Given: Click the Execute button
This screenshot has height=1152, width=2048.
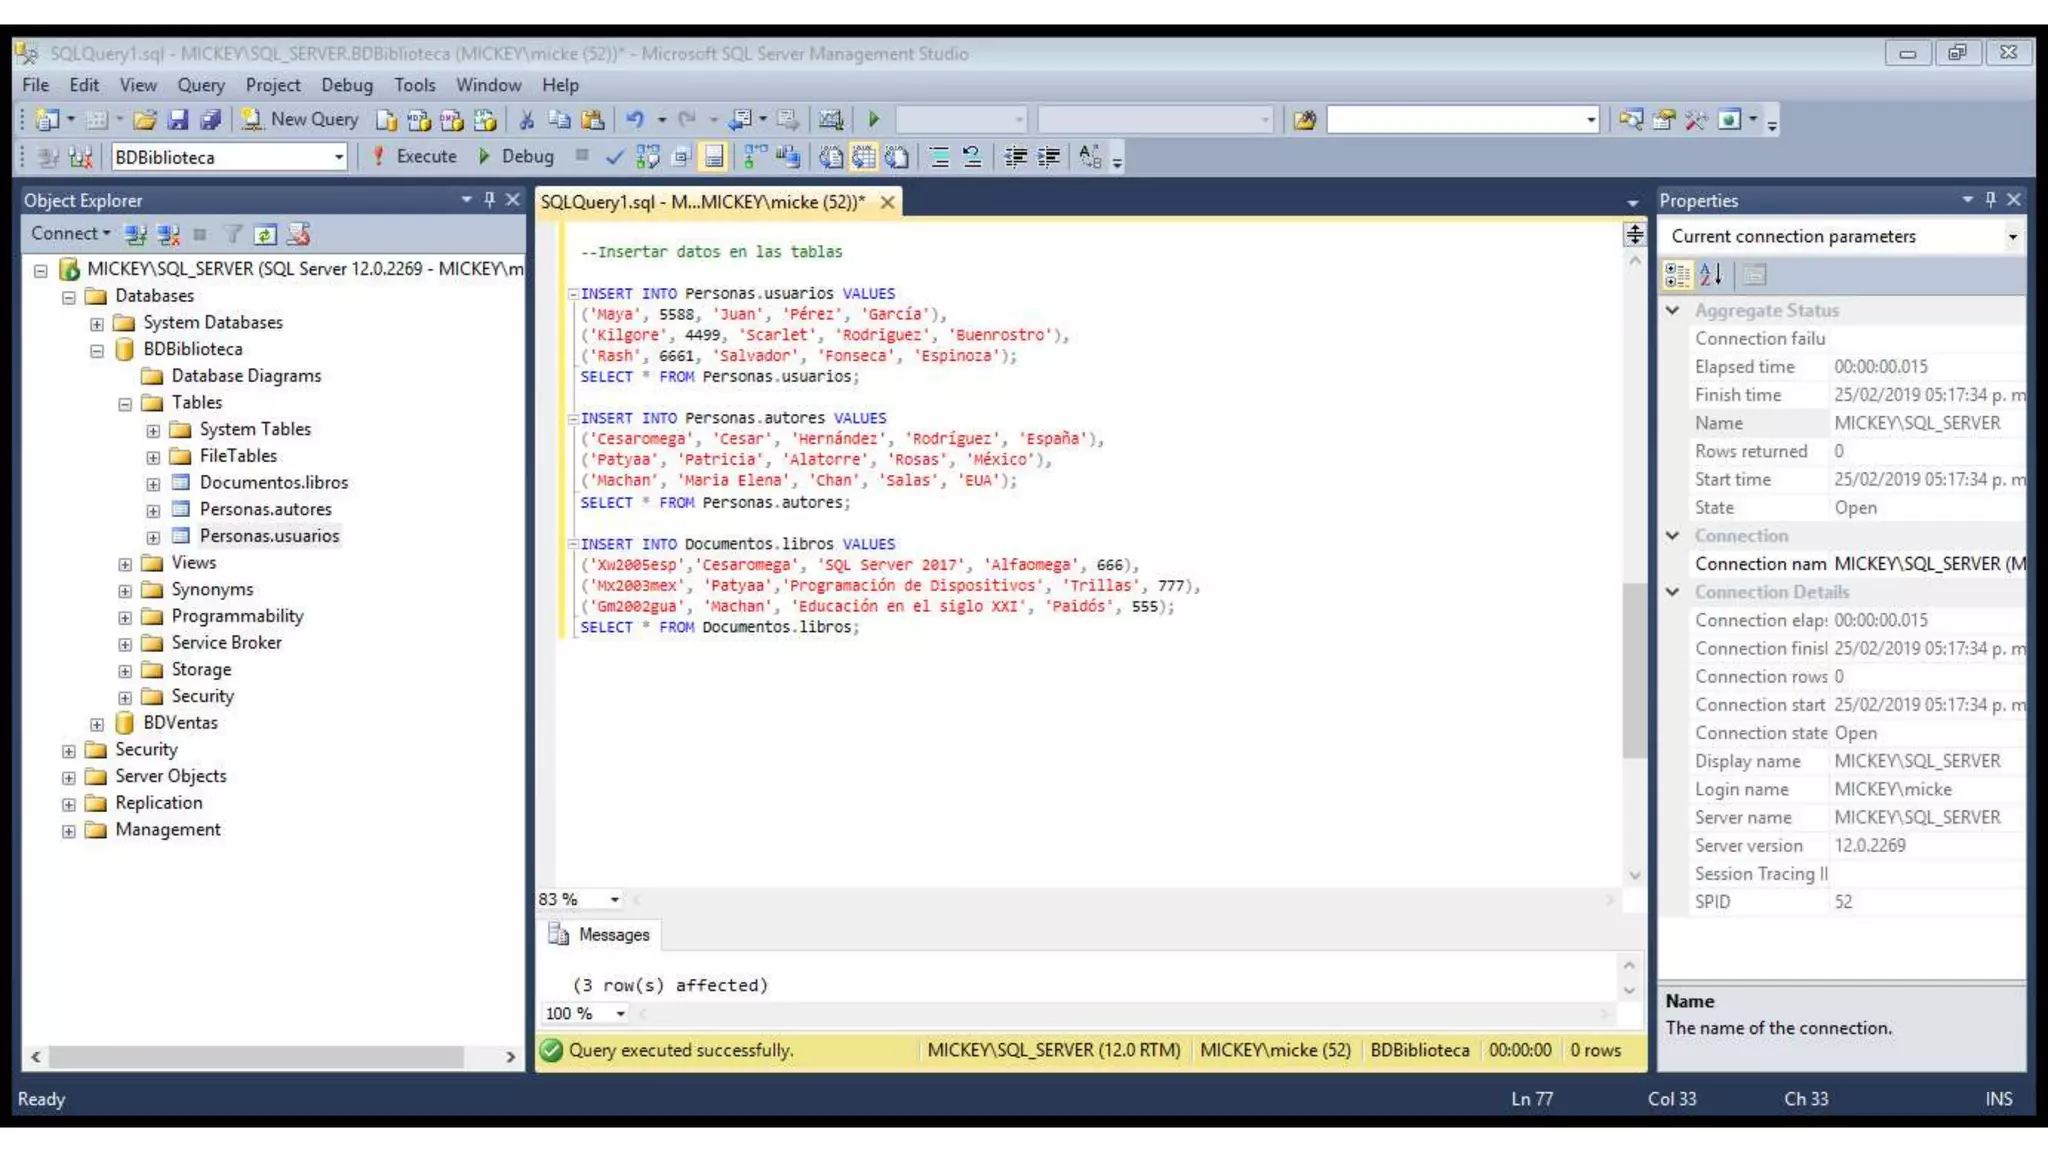Looking at the screenshot, I should [x=414, y=157].
